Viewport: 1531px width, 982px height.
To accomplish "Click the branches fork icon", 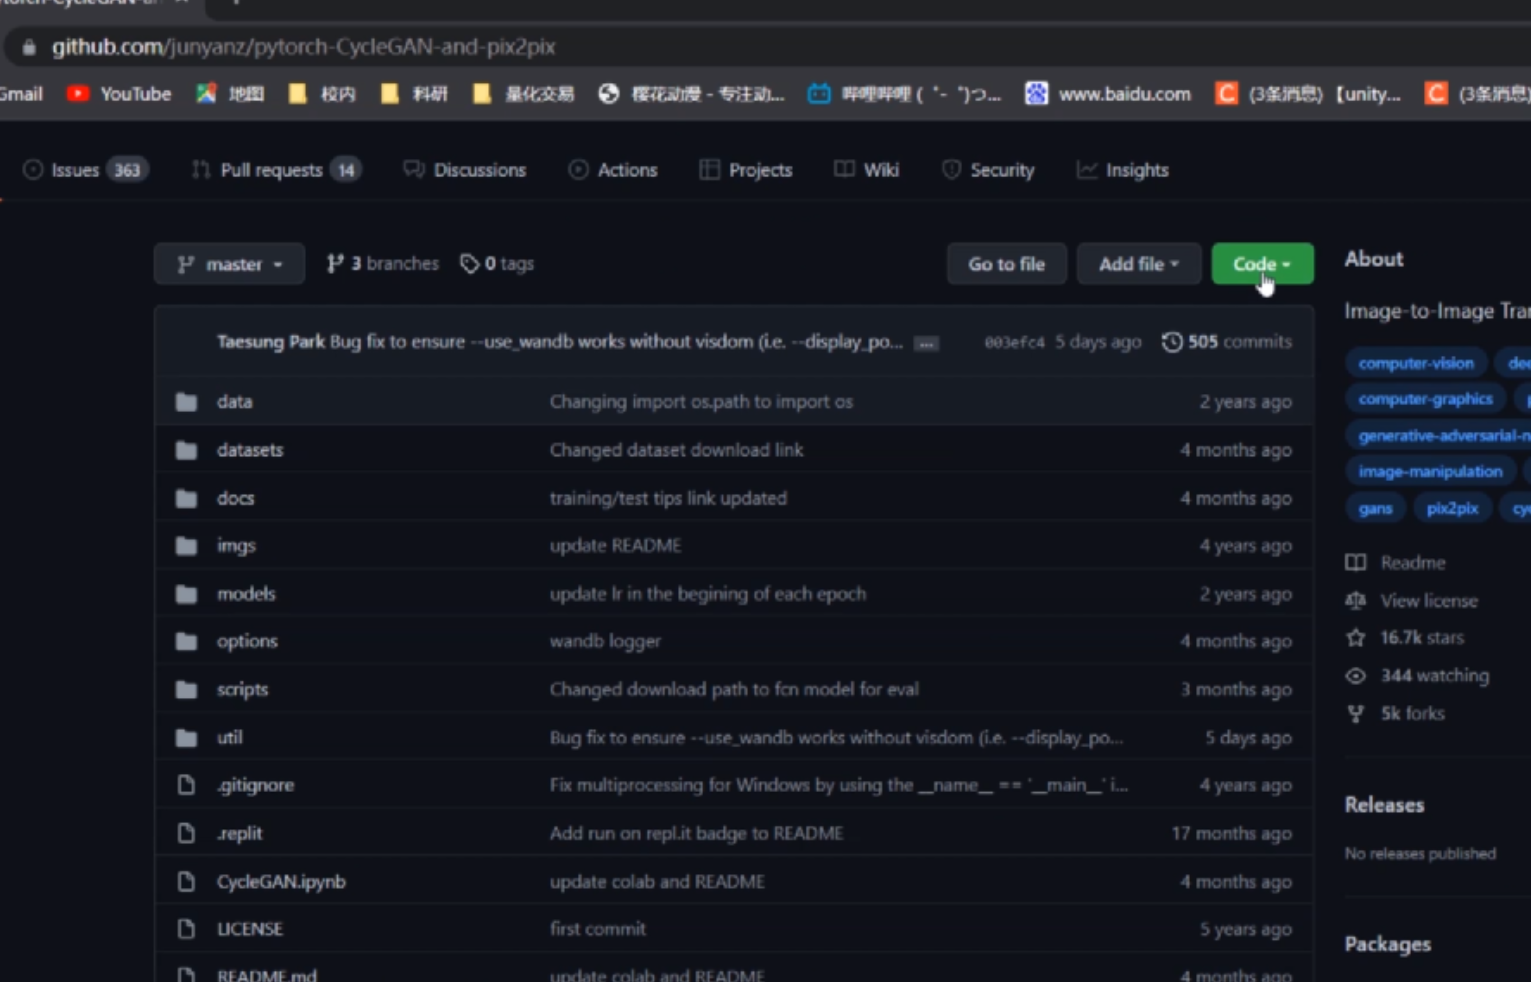I will tap(335, 264).
